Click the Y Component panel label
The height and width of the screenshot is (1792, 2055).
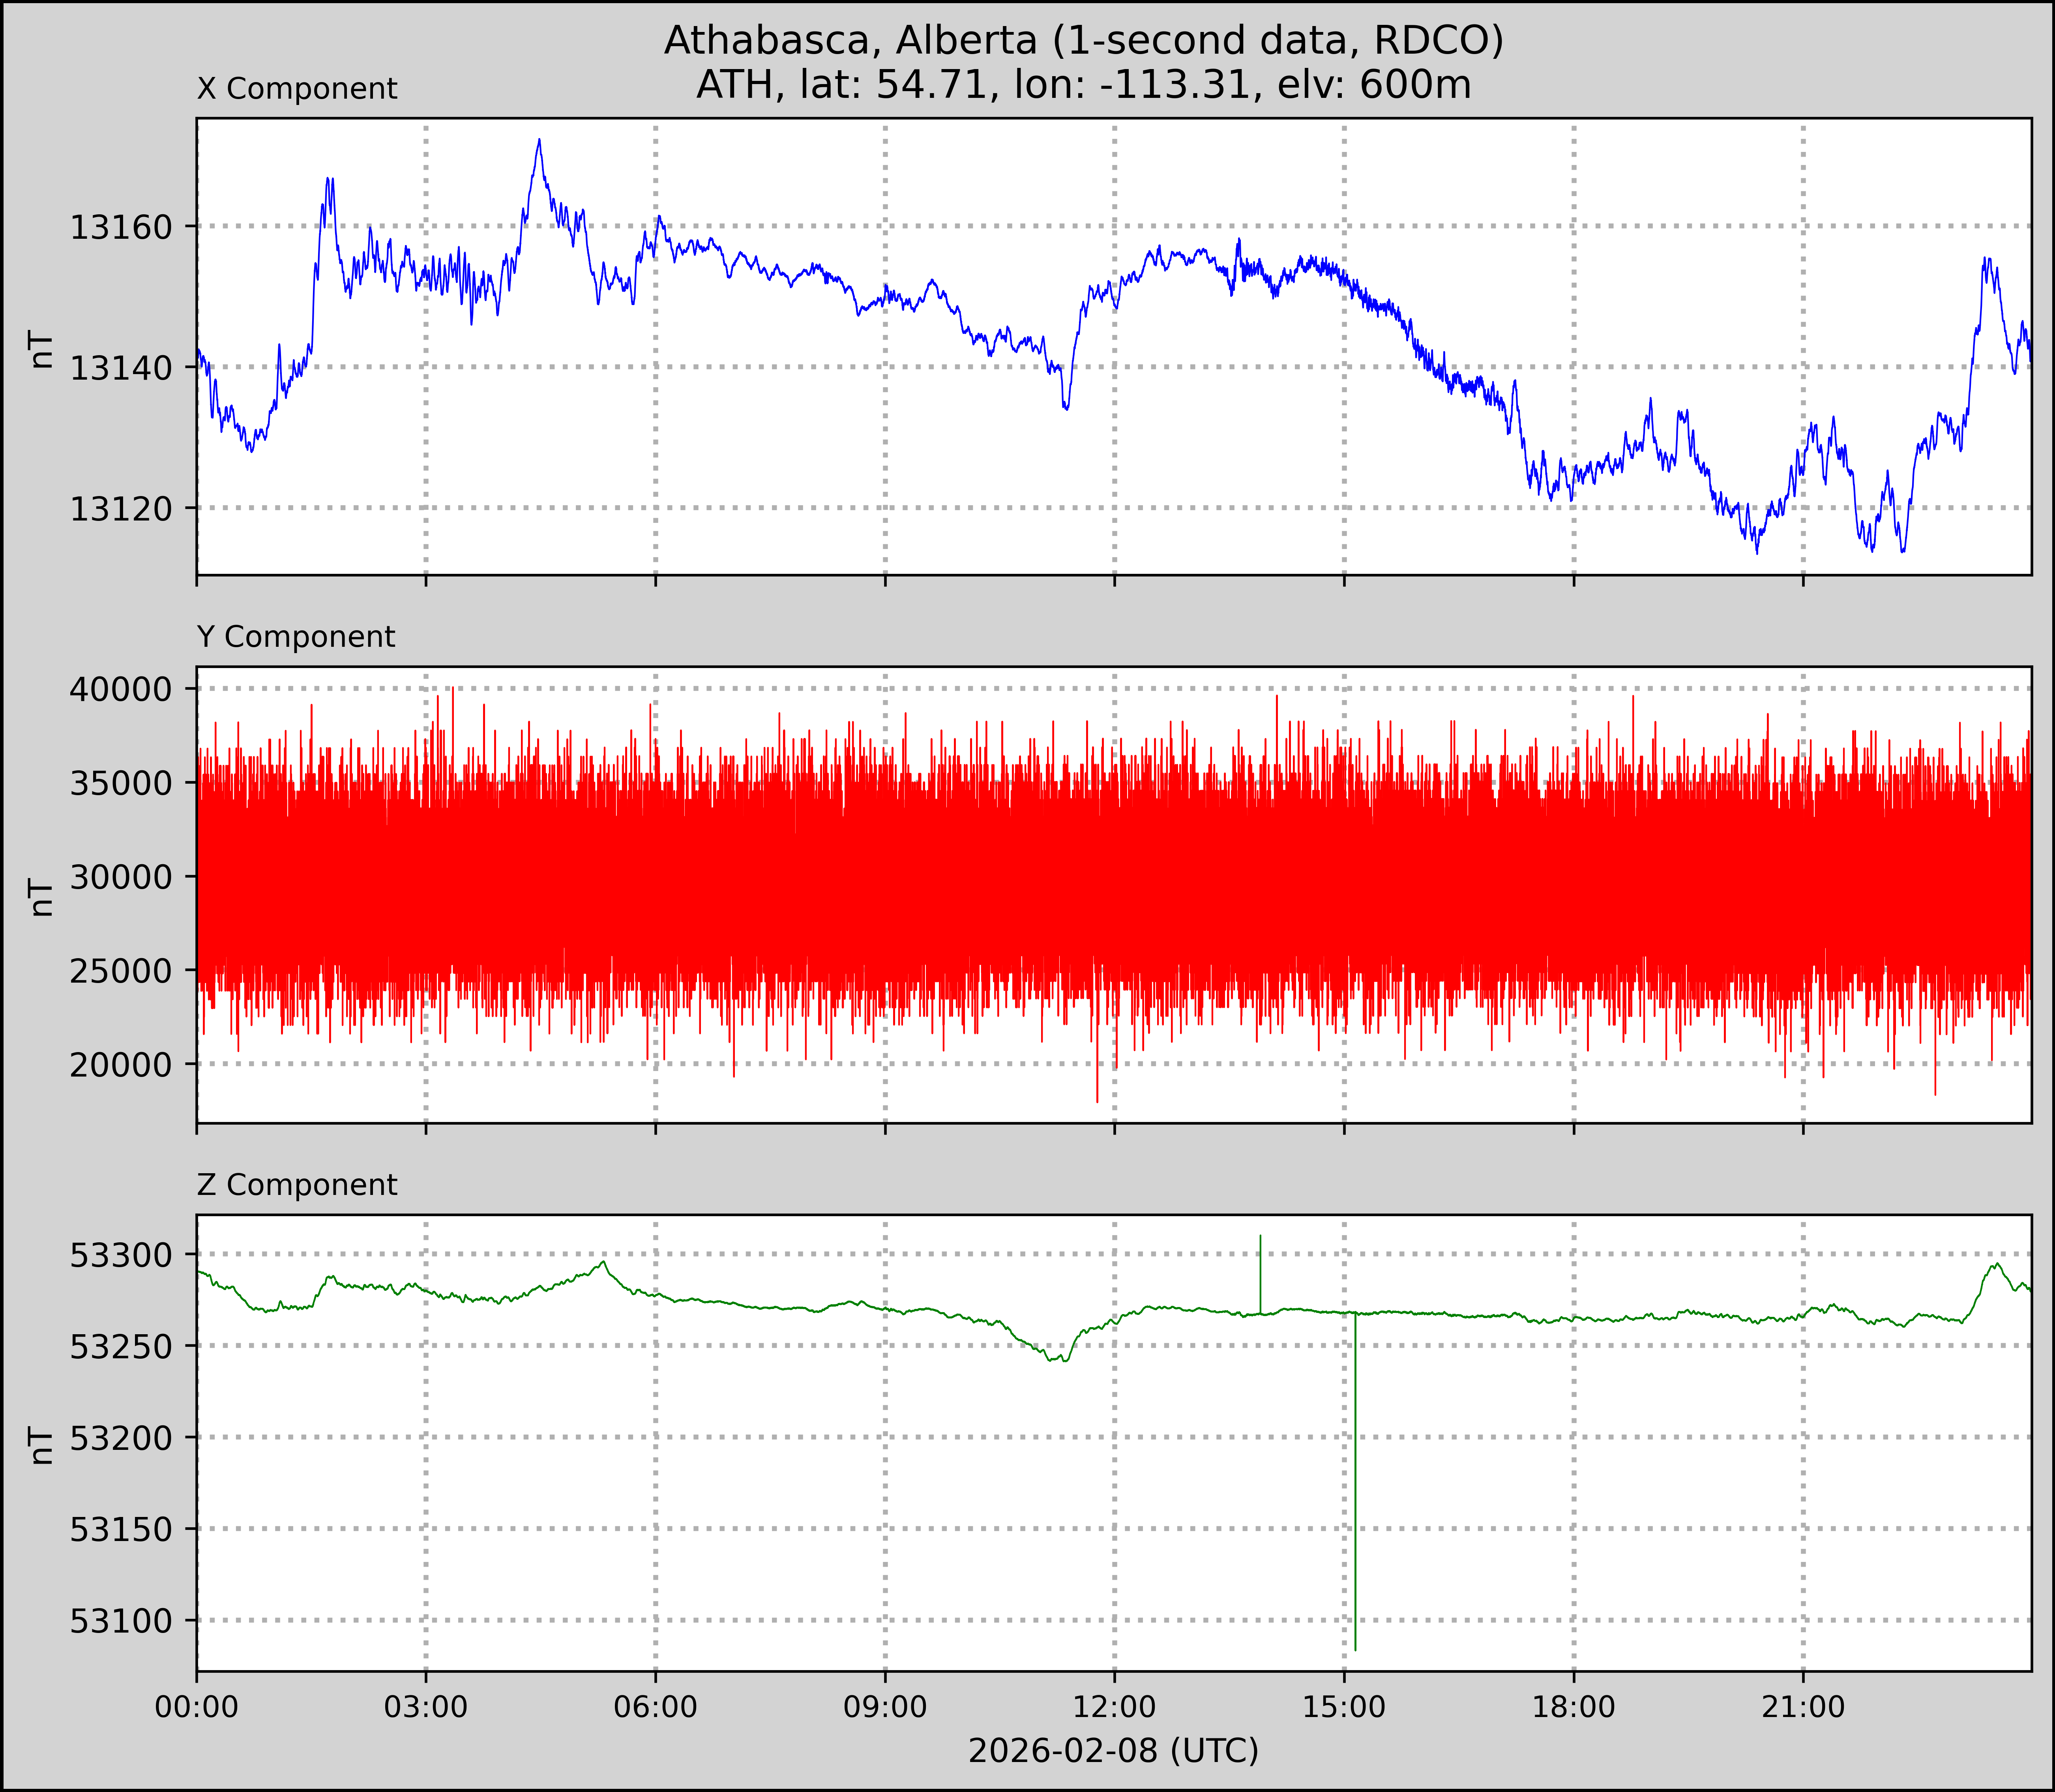[x=296, y=637]
